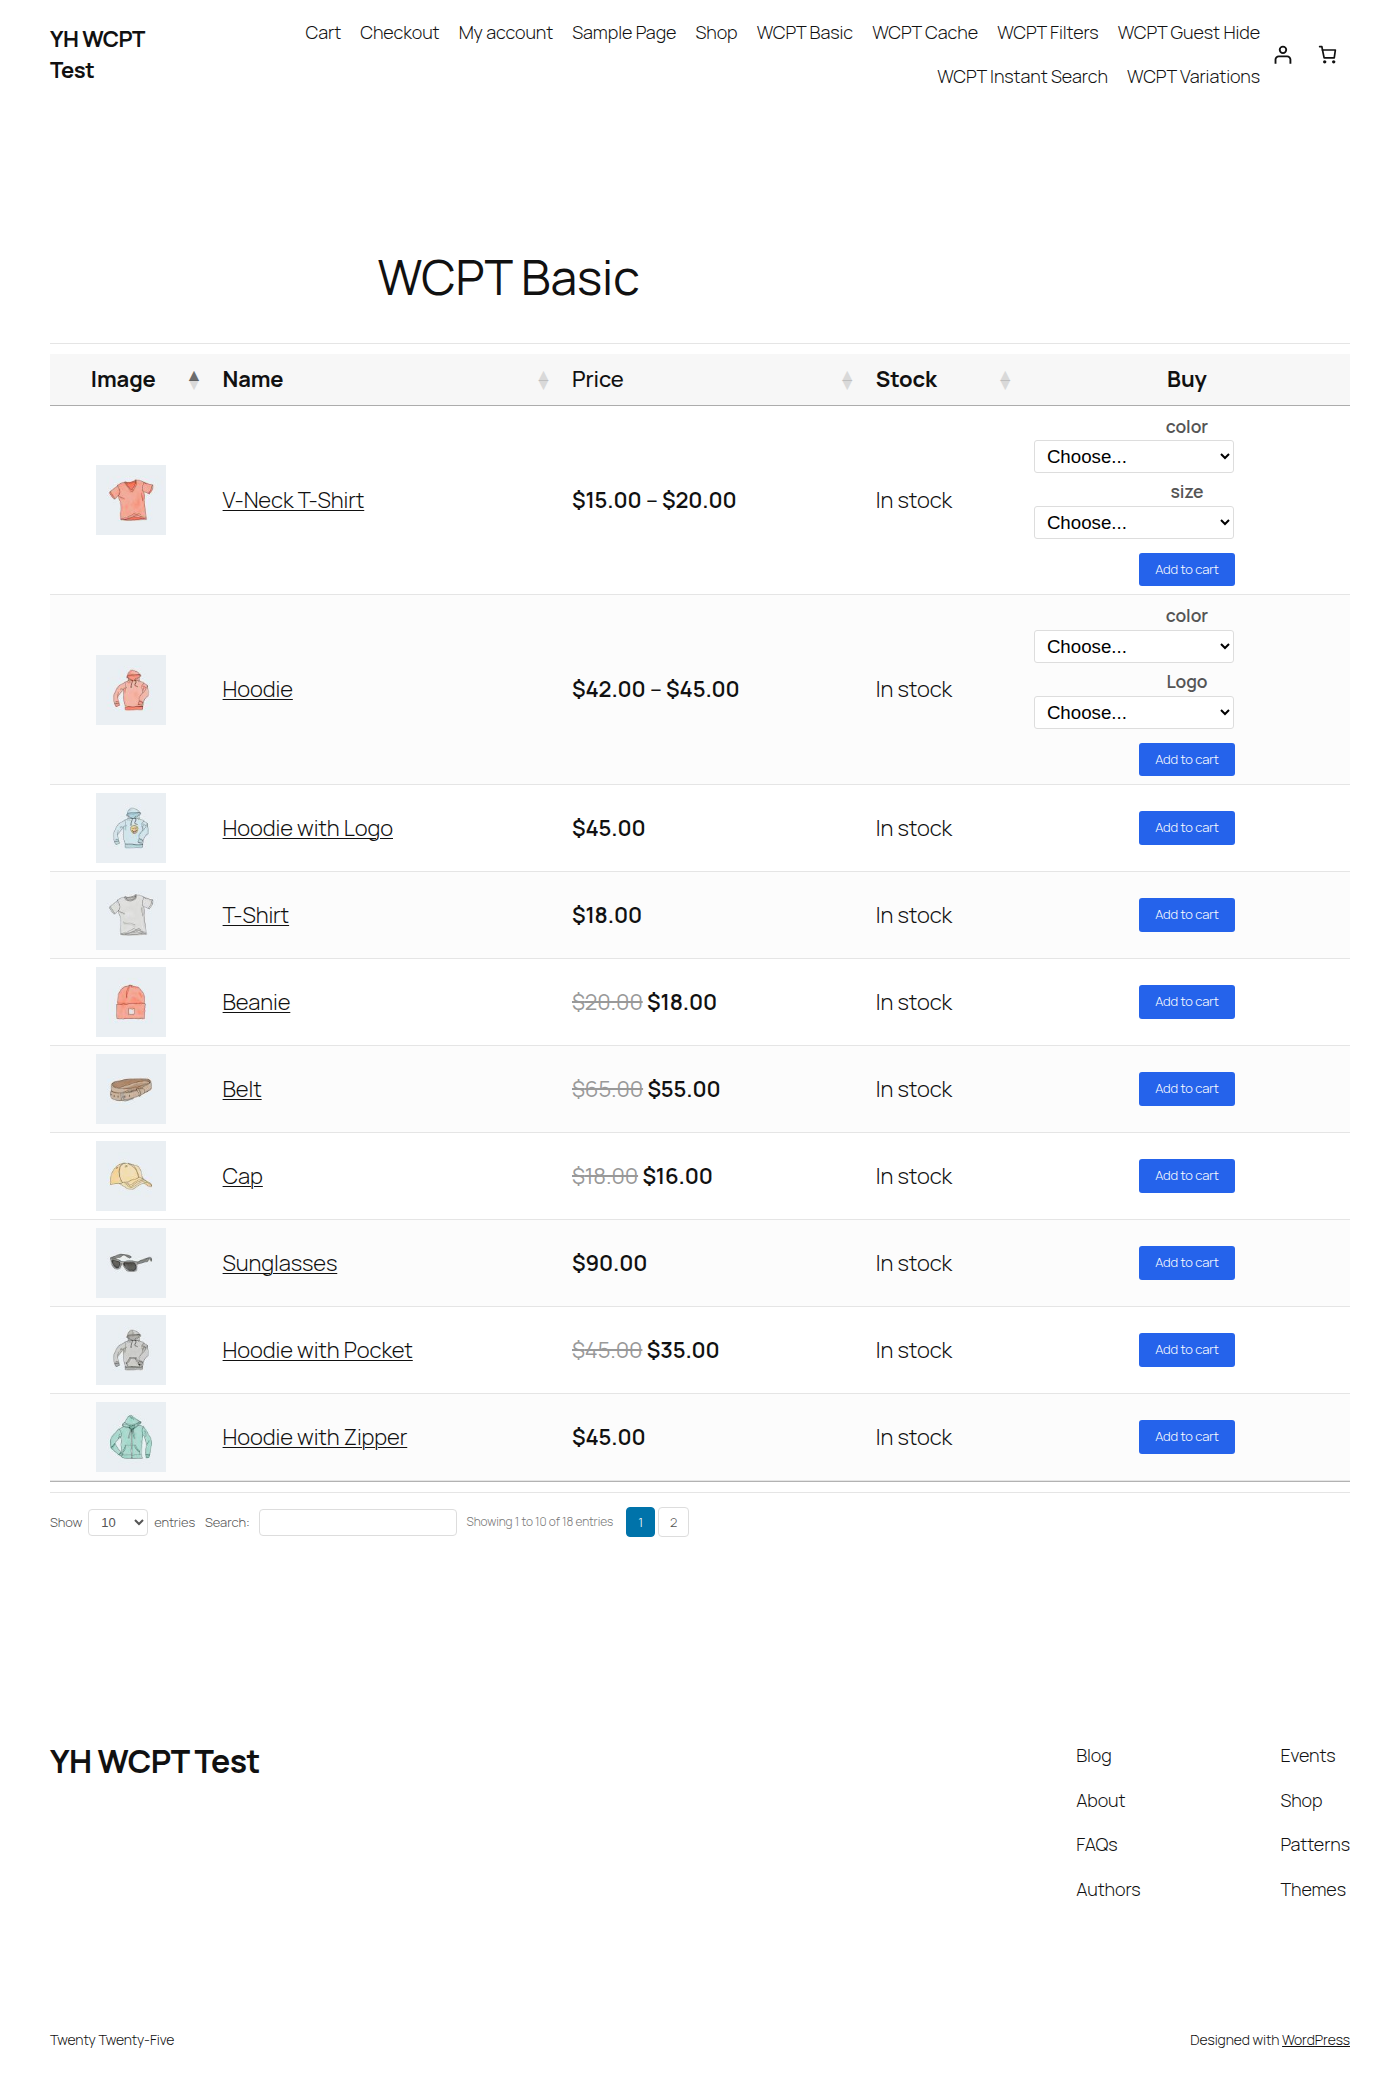Open the Show entries count dropdown
The height and width of the screenshot is (2100, 1400).
[x=118, y=1522]
